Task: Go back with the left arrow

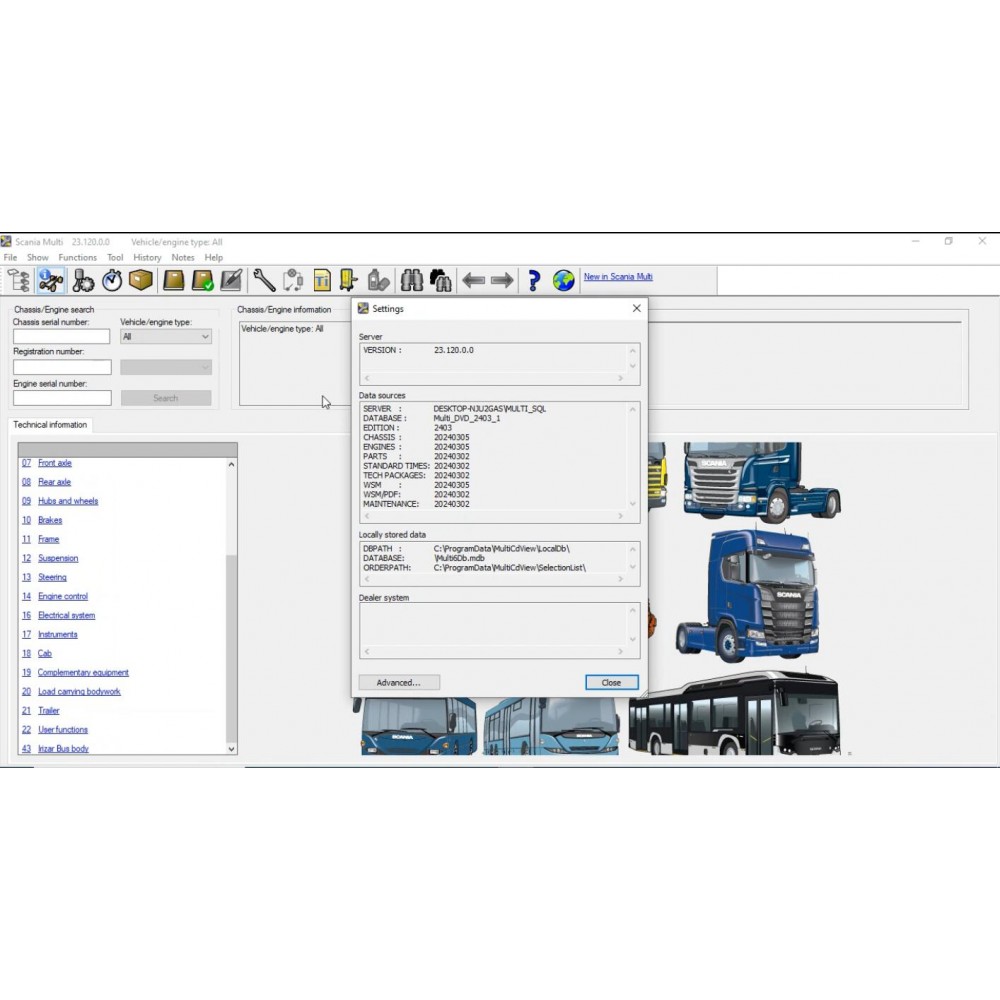Action: click(473, 280)
